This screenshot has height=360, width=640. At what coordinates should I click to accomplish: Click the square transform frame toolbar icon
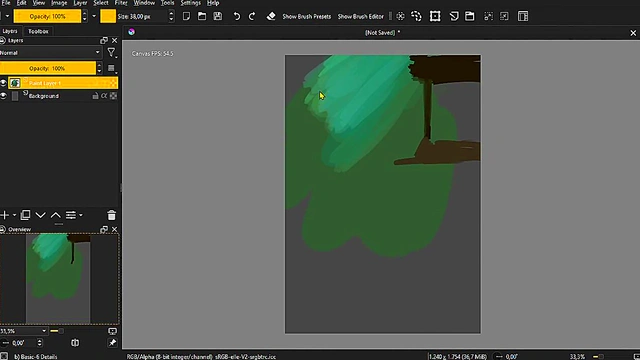(435, 16)
